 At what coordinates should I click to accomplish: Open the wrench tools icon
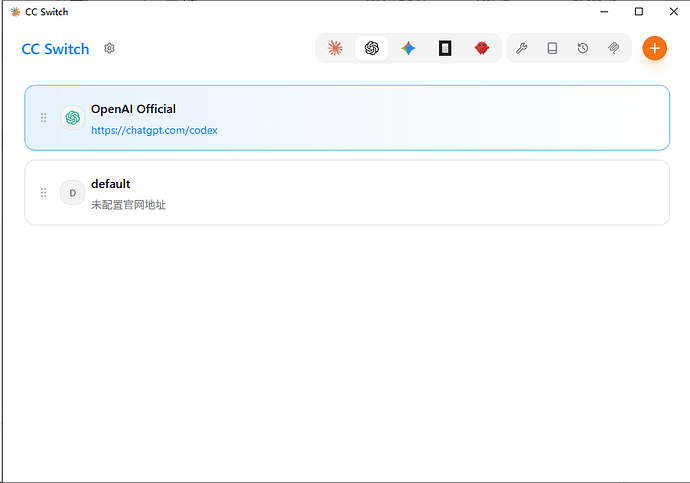coord(521,48)
